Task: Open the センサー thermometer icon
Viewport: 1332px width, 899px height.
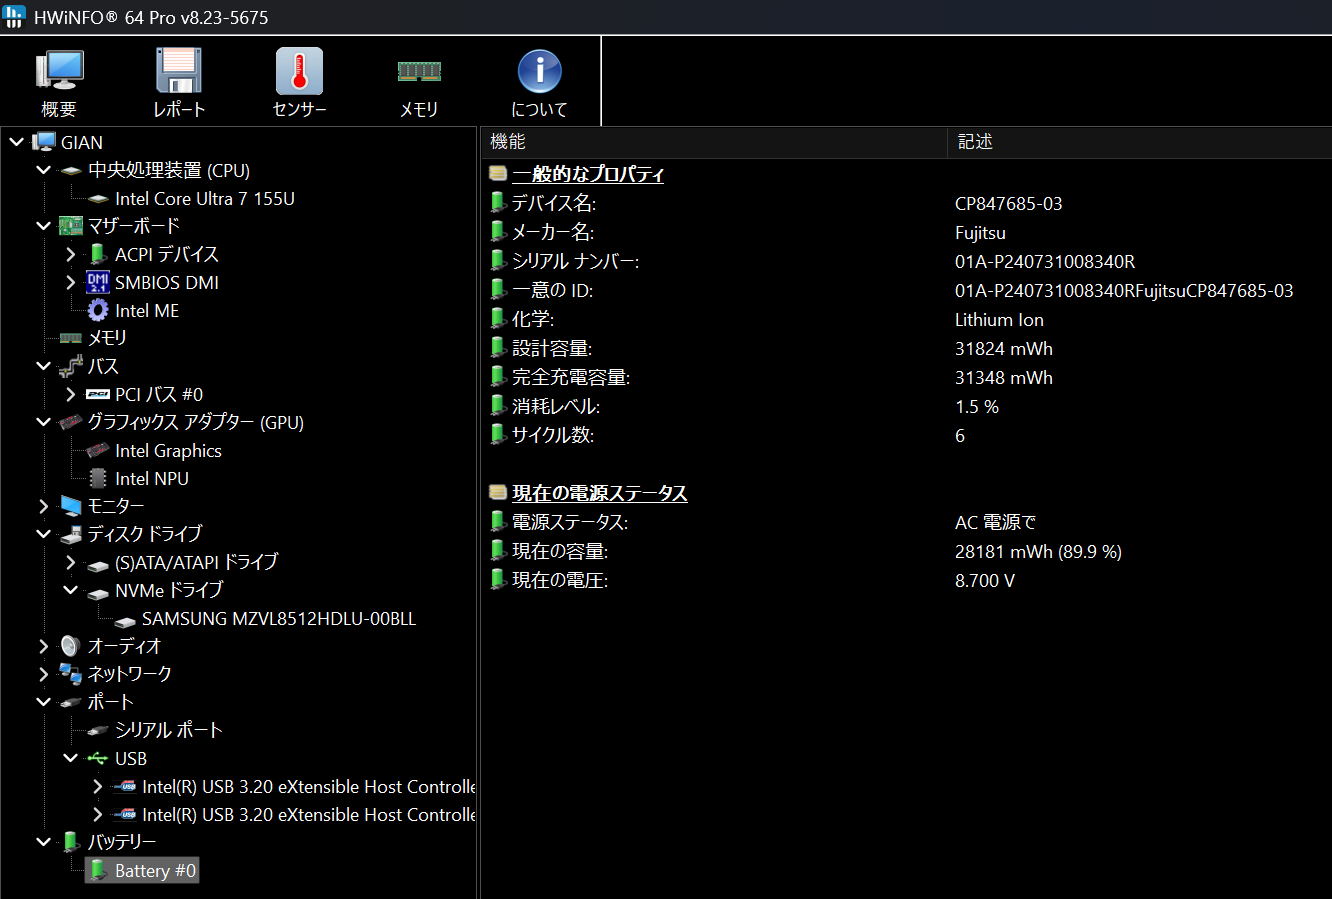Action: pyautogui.click(x=299, y=72)
